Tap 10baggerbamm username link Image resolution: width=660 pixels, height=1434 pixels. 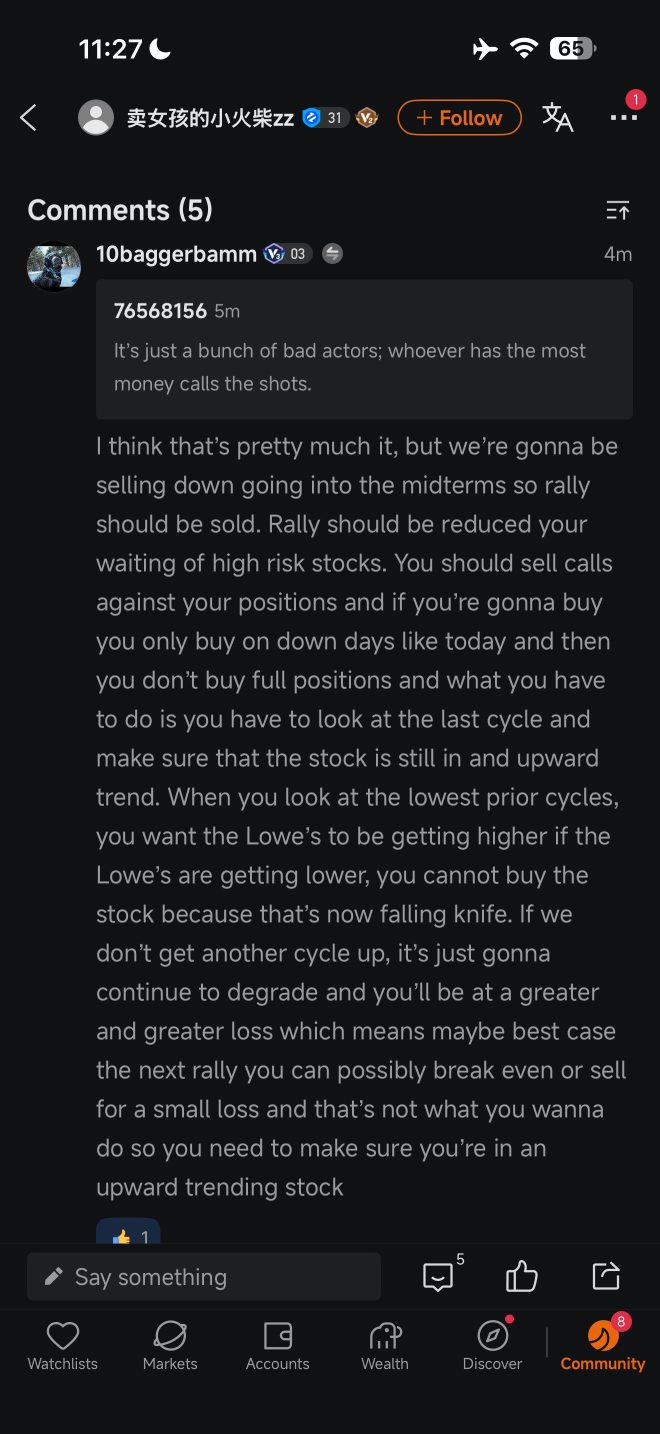tap(176, 254)
